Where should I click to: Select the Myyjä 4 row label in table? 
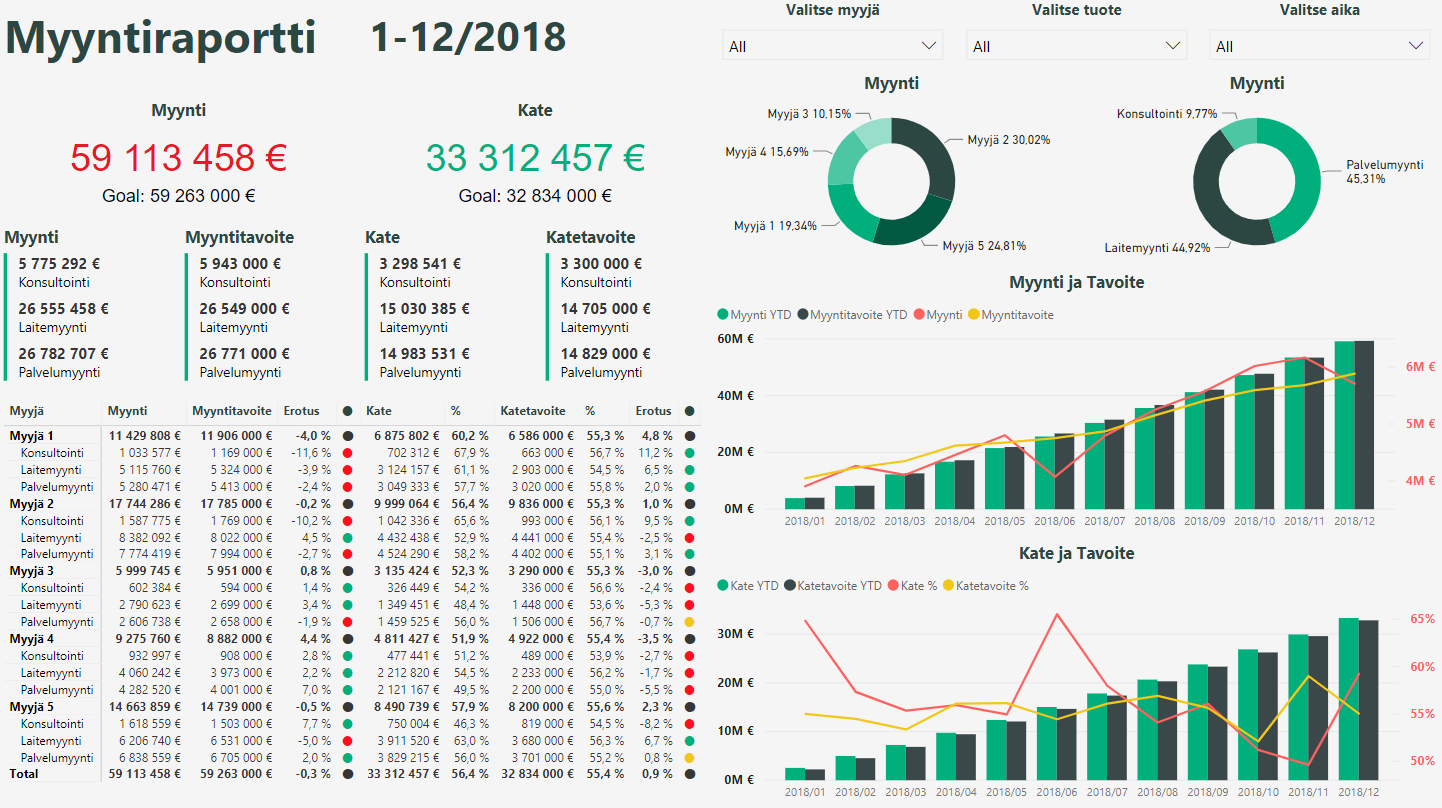point(32,639)
